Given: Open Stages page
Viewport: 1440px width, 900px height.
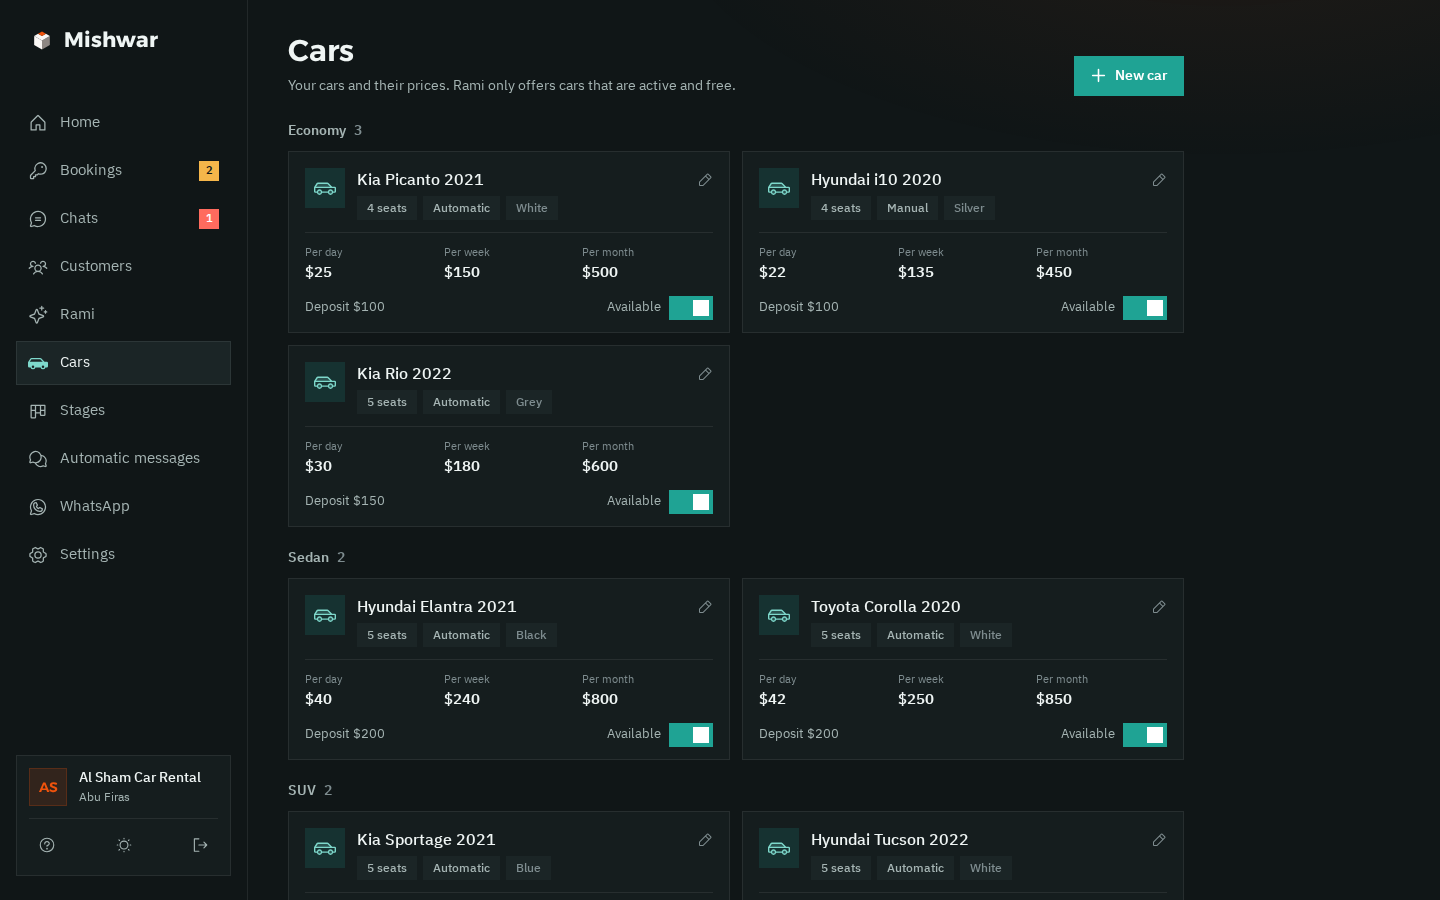Looking at the screenshot, I should pos(123,411).
